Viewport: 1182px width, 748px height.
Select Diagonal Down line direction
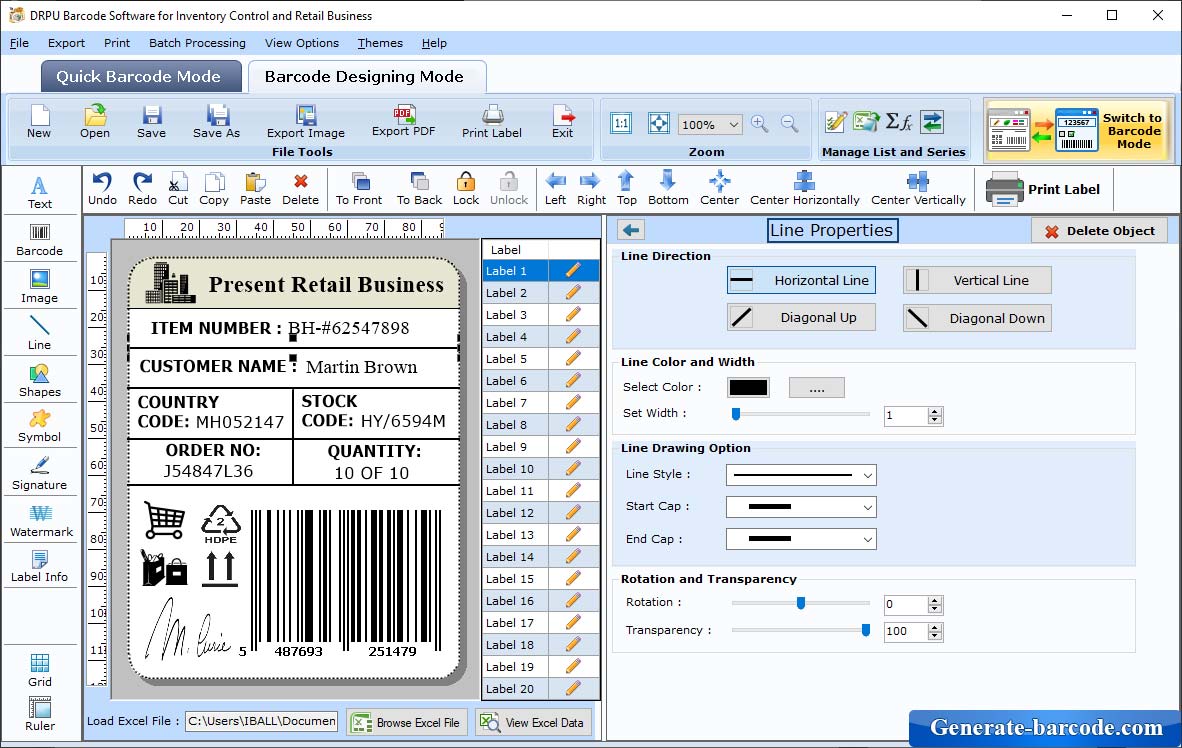point(977,318)
